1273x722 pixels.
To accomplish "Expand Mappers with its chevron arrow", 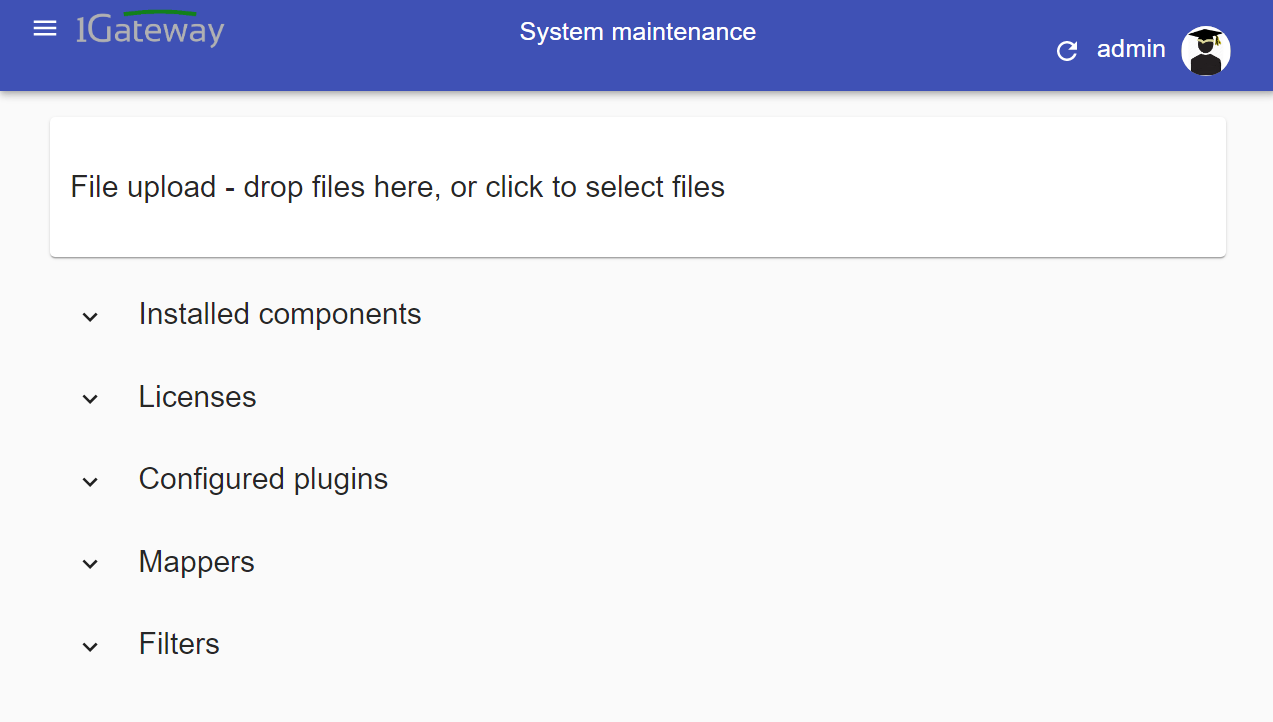I will (90, 564).
